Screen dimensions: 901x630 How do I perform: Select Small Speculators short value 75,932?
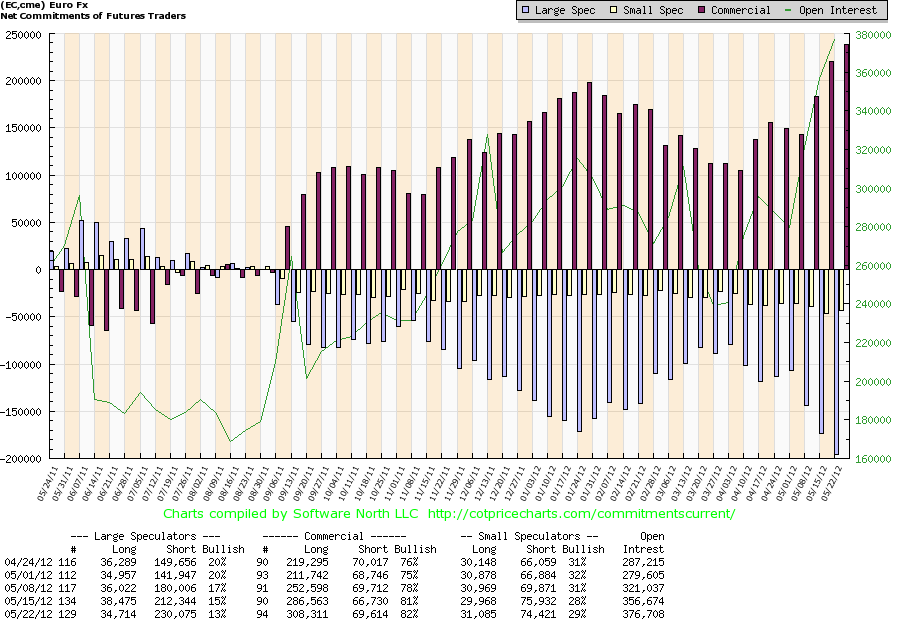pyautogui.click(x=540, y=601)
